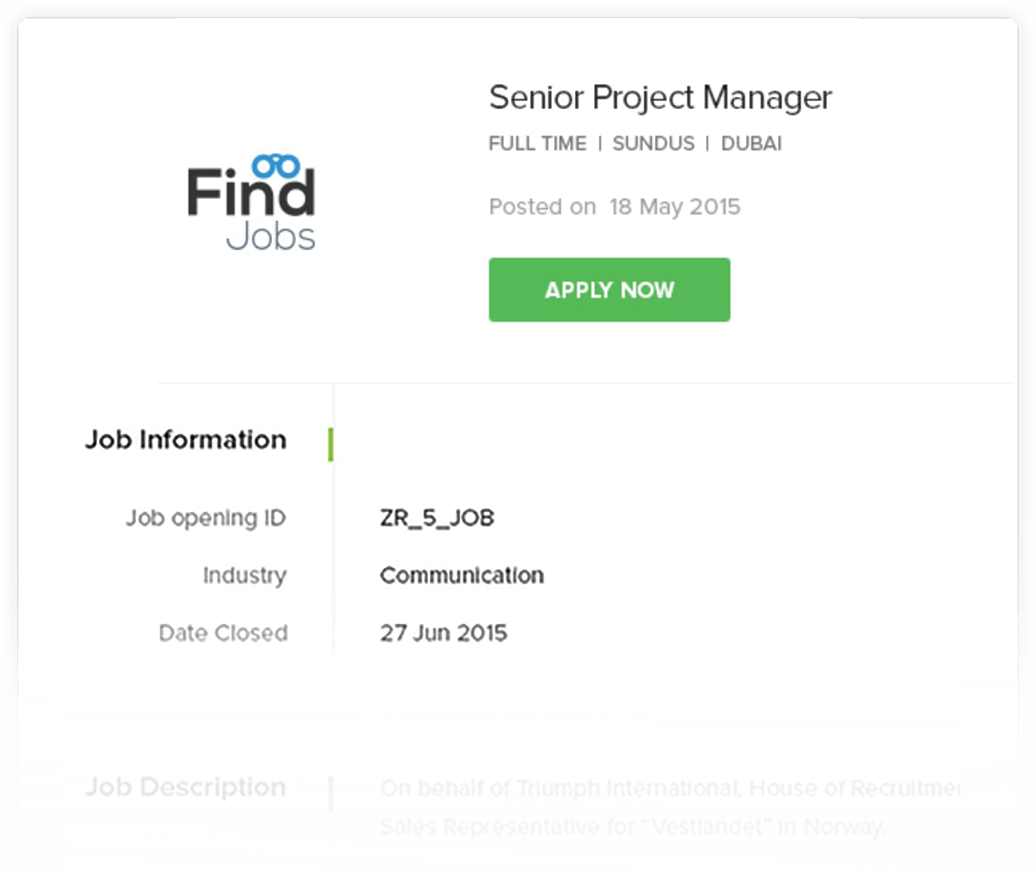Viewport: 1036px width, 872px height.
Task: Click the Job opening ID label
Action: point(205,518)
